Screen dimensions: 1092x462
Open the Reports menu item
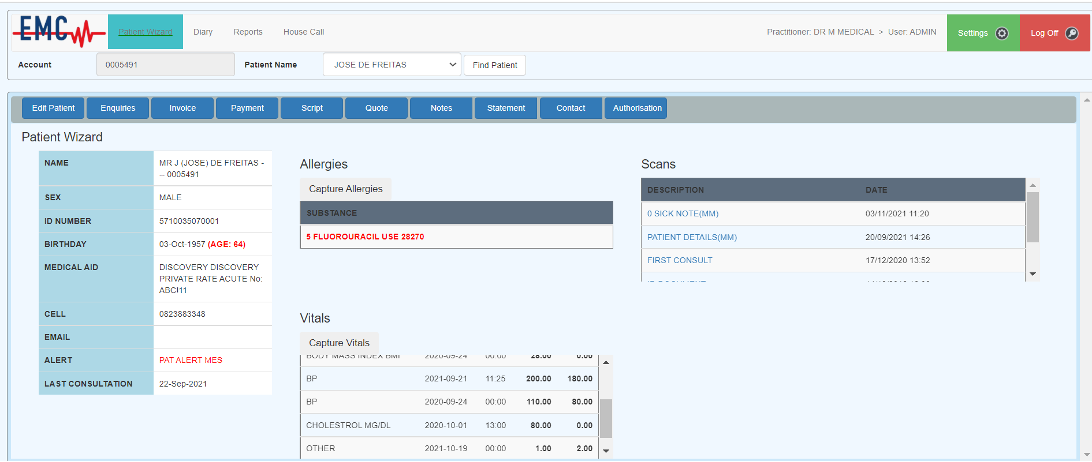pyautogui.click(x=248, y=32)
